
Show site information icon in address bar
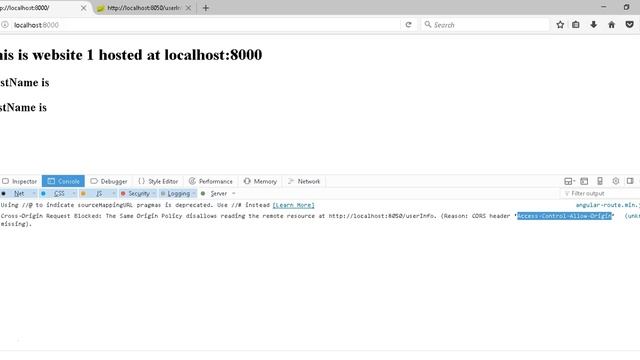pyautogui.click(x=4, y=25)
